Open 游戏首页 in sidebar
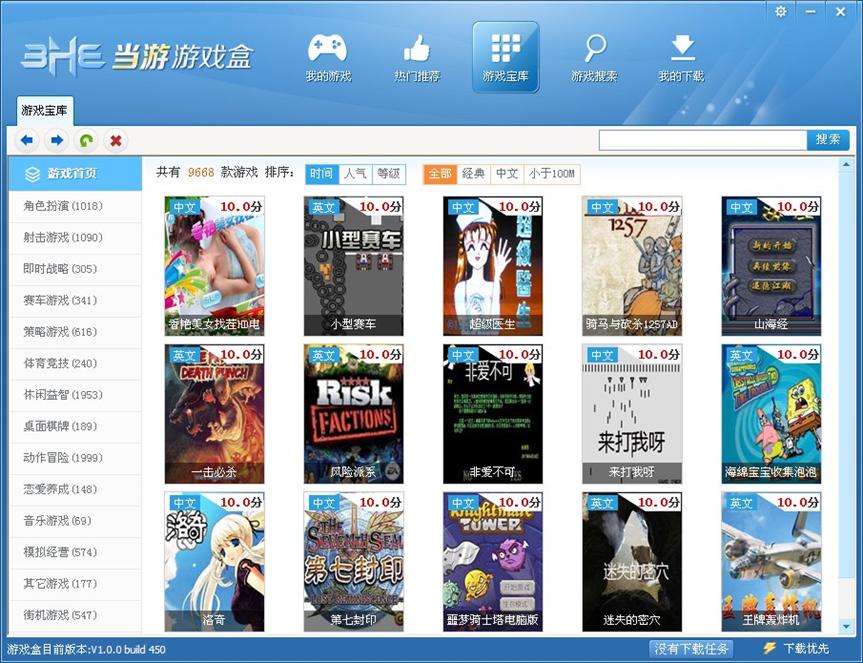Screen dimensions: 863x663 click(75, 174)
